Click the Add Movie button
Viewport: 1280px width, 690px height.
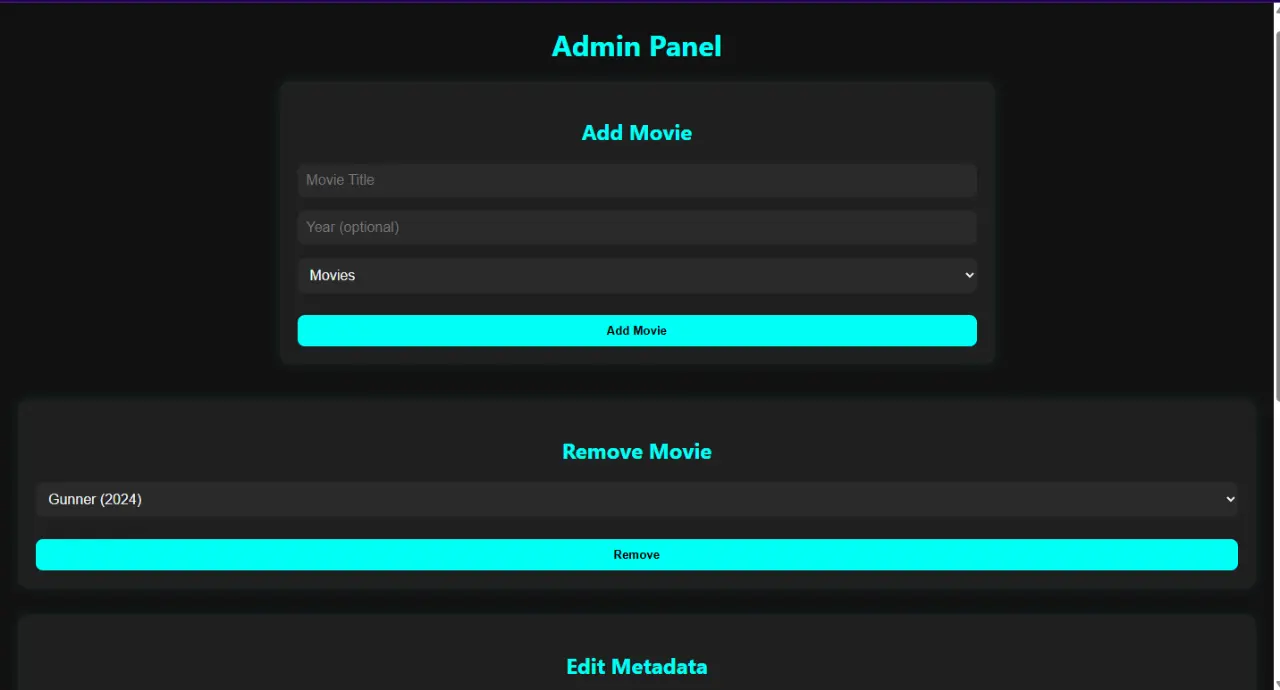pos(637,331)
